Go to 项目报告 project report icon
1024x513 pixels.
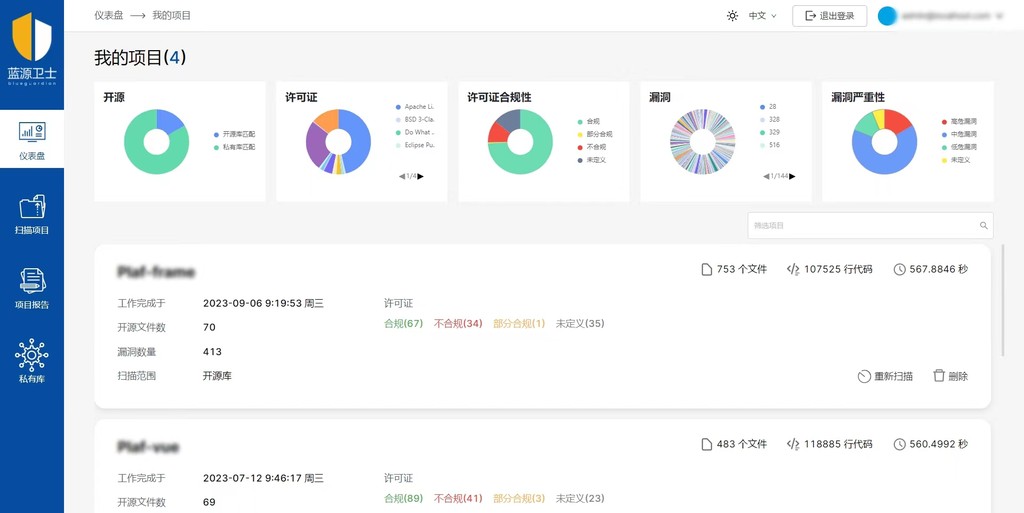tap(32, 281)
